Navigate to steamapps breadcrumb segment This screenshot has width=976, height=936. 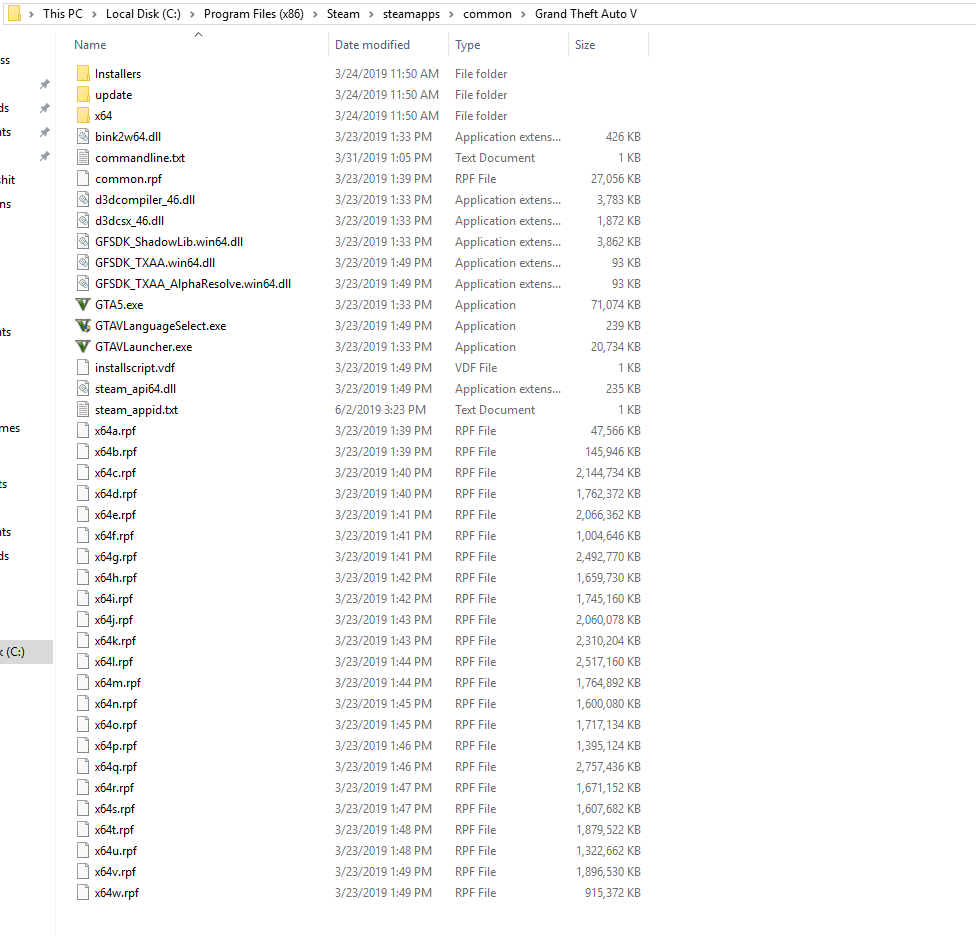point(411,14)
